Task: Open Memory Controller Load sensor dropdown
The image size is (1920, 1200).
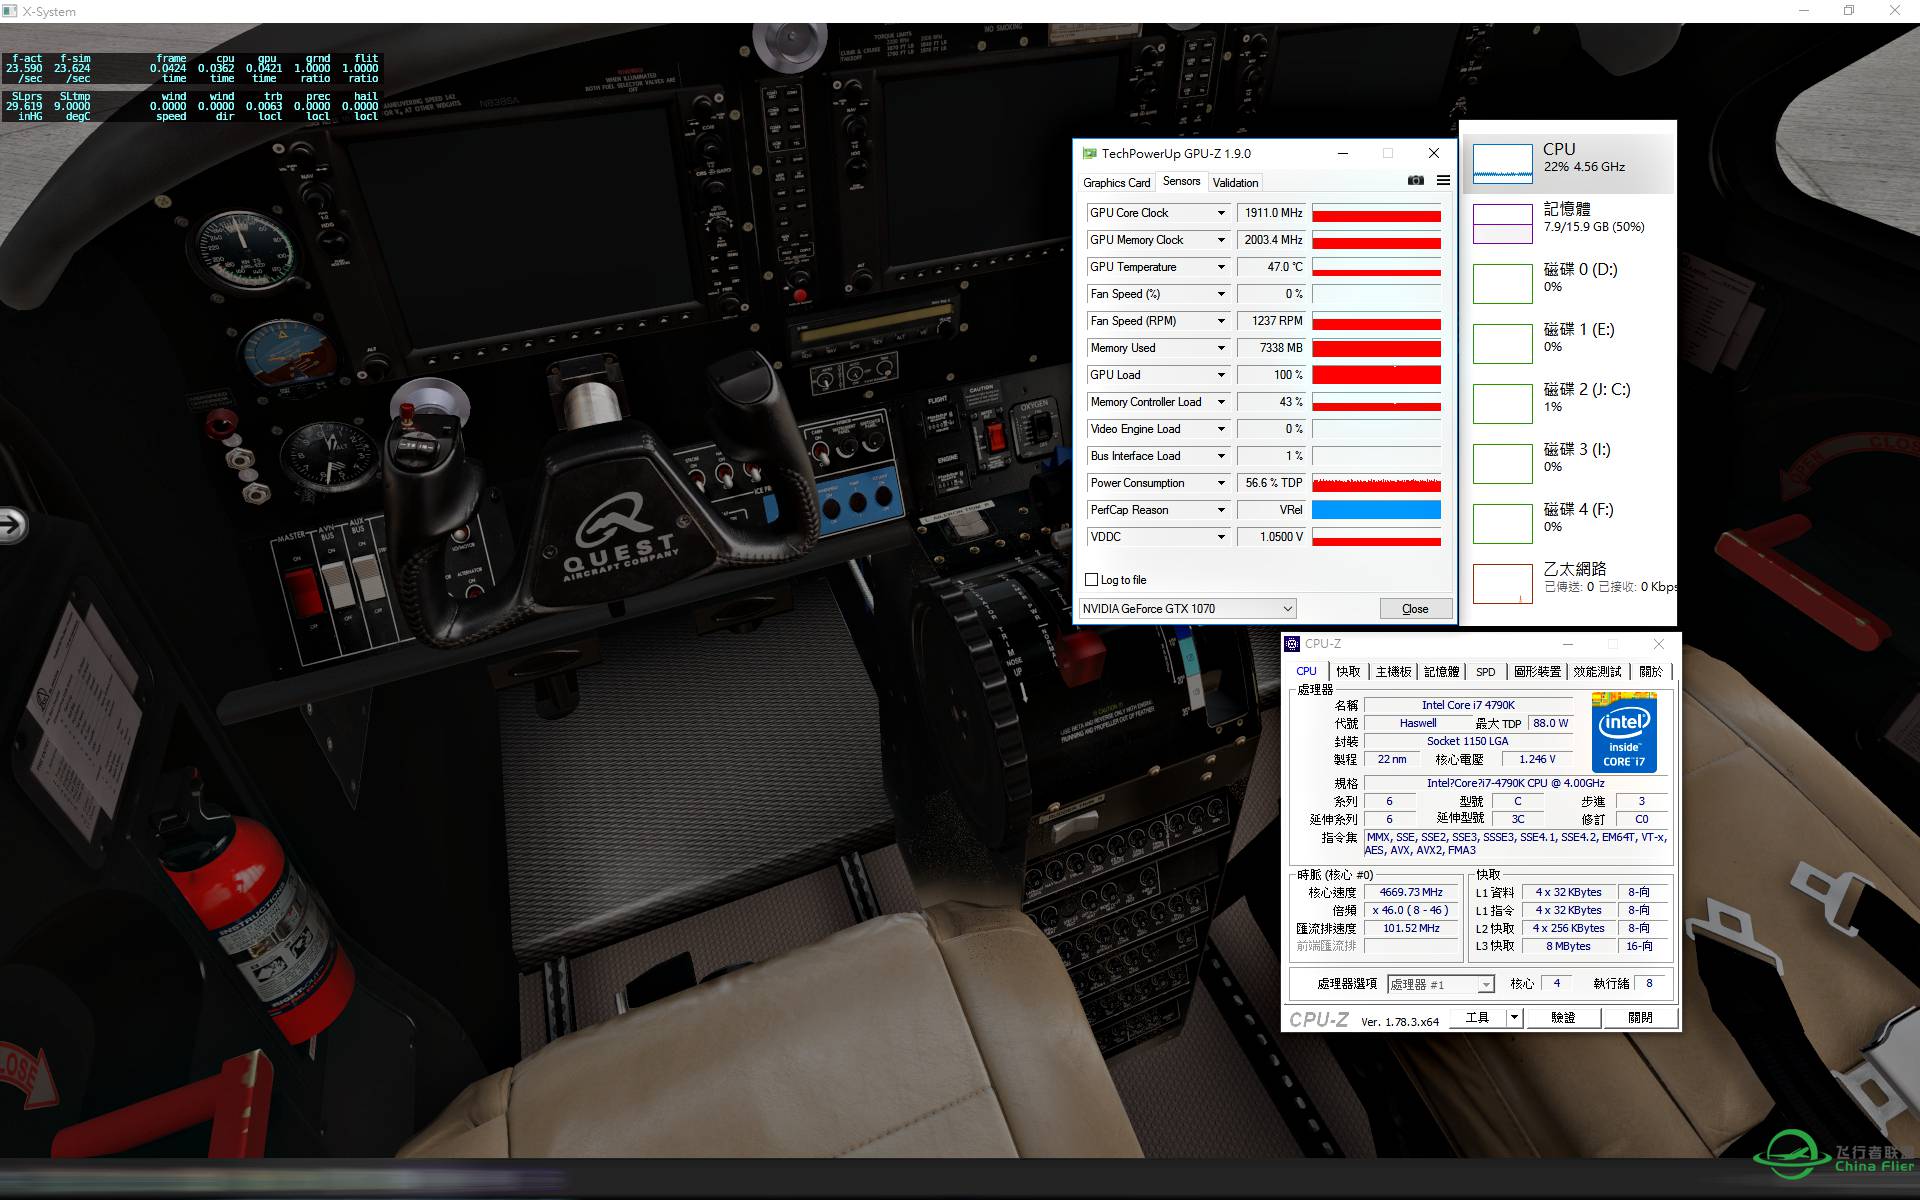Action: (1220, 402)
